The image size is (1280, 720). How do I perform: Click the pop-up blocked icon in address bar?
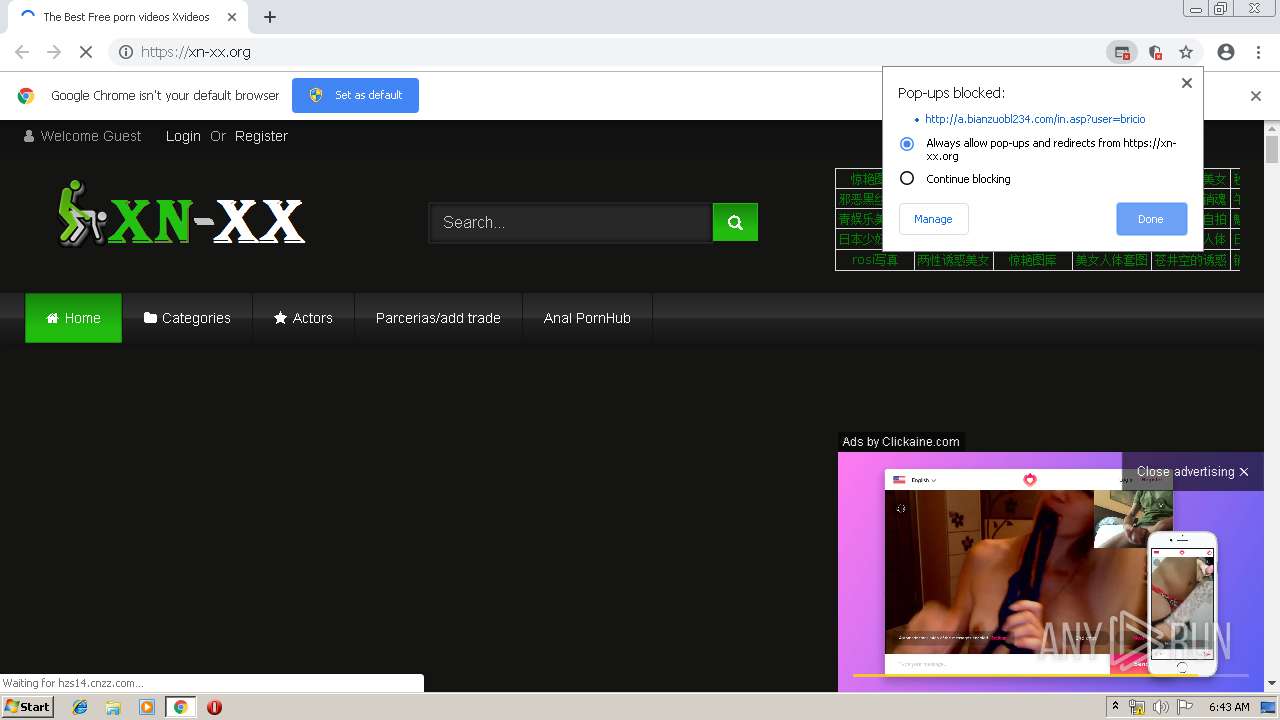click(1122, 52)
